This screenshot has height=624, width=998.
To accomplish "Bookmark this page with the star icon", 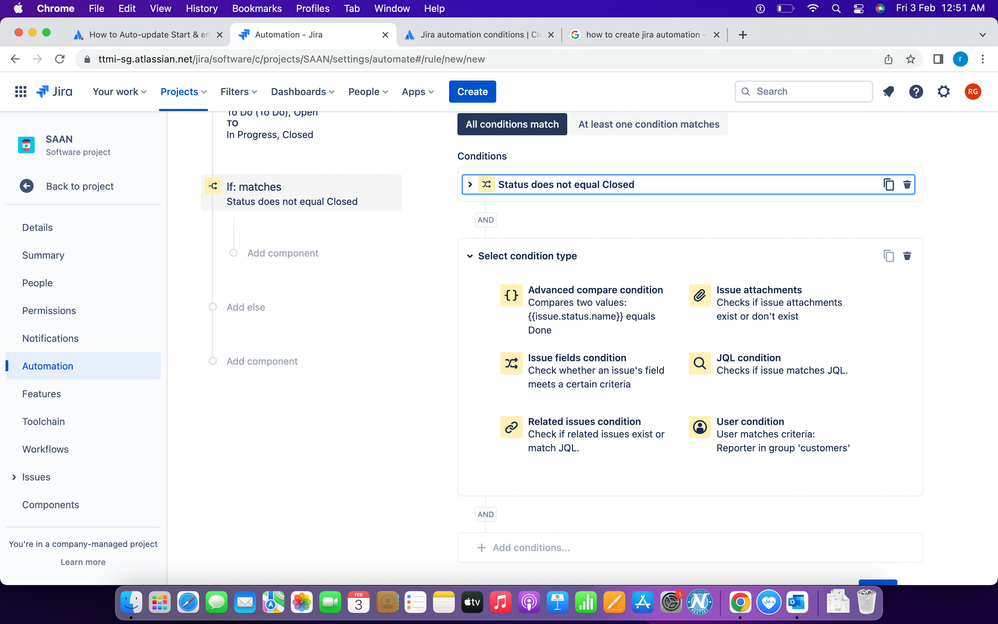I will [x=911, y=59].
